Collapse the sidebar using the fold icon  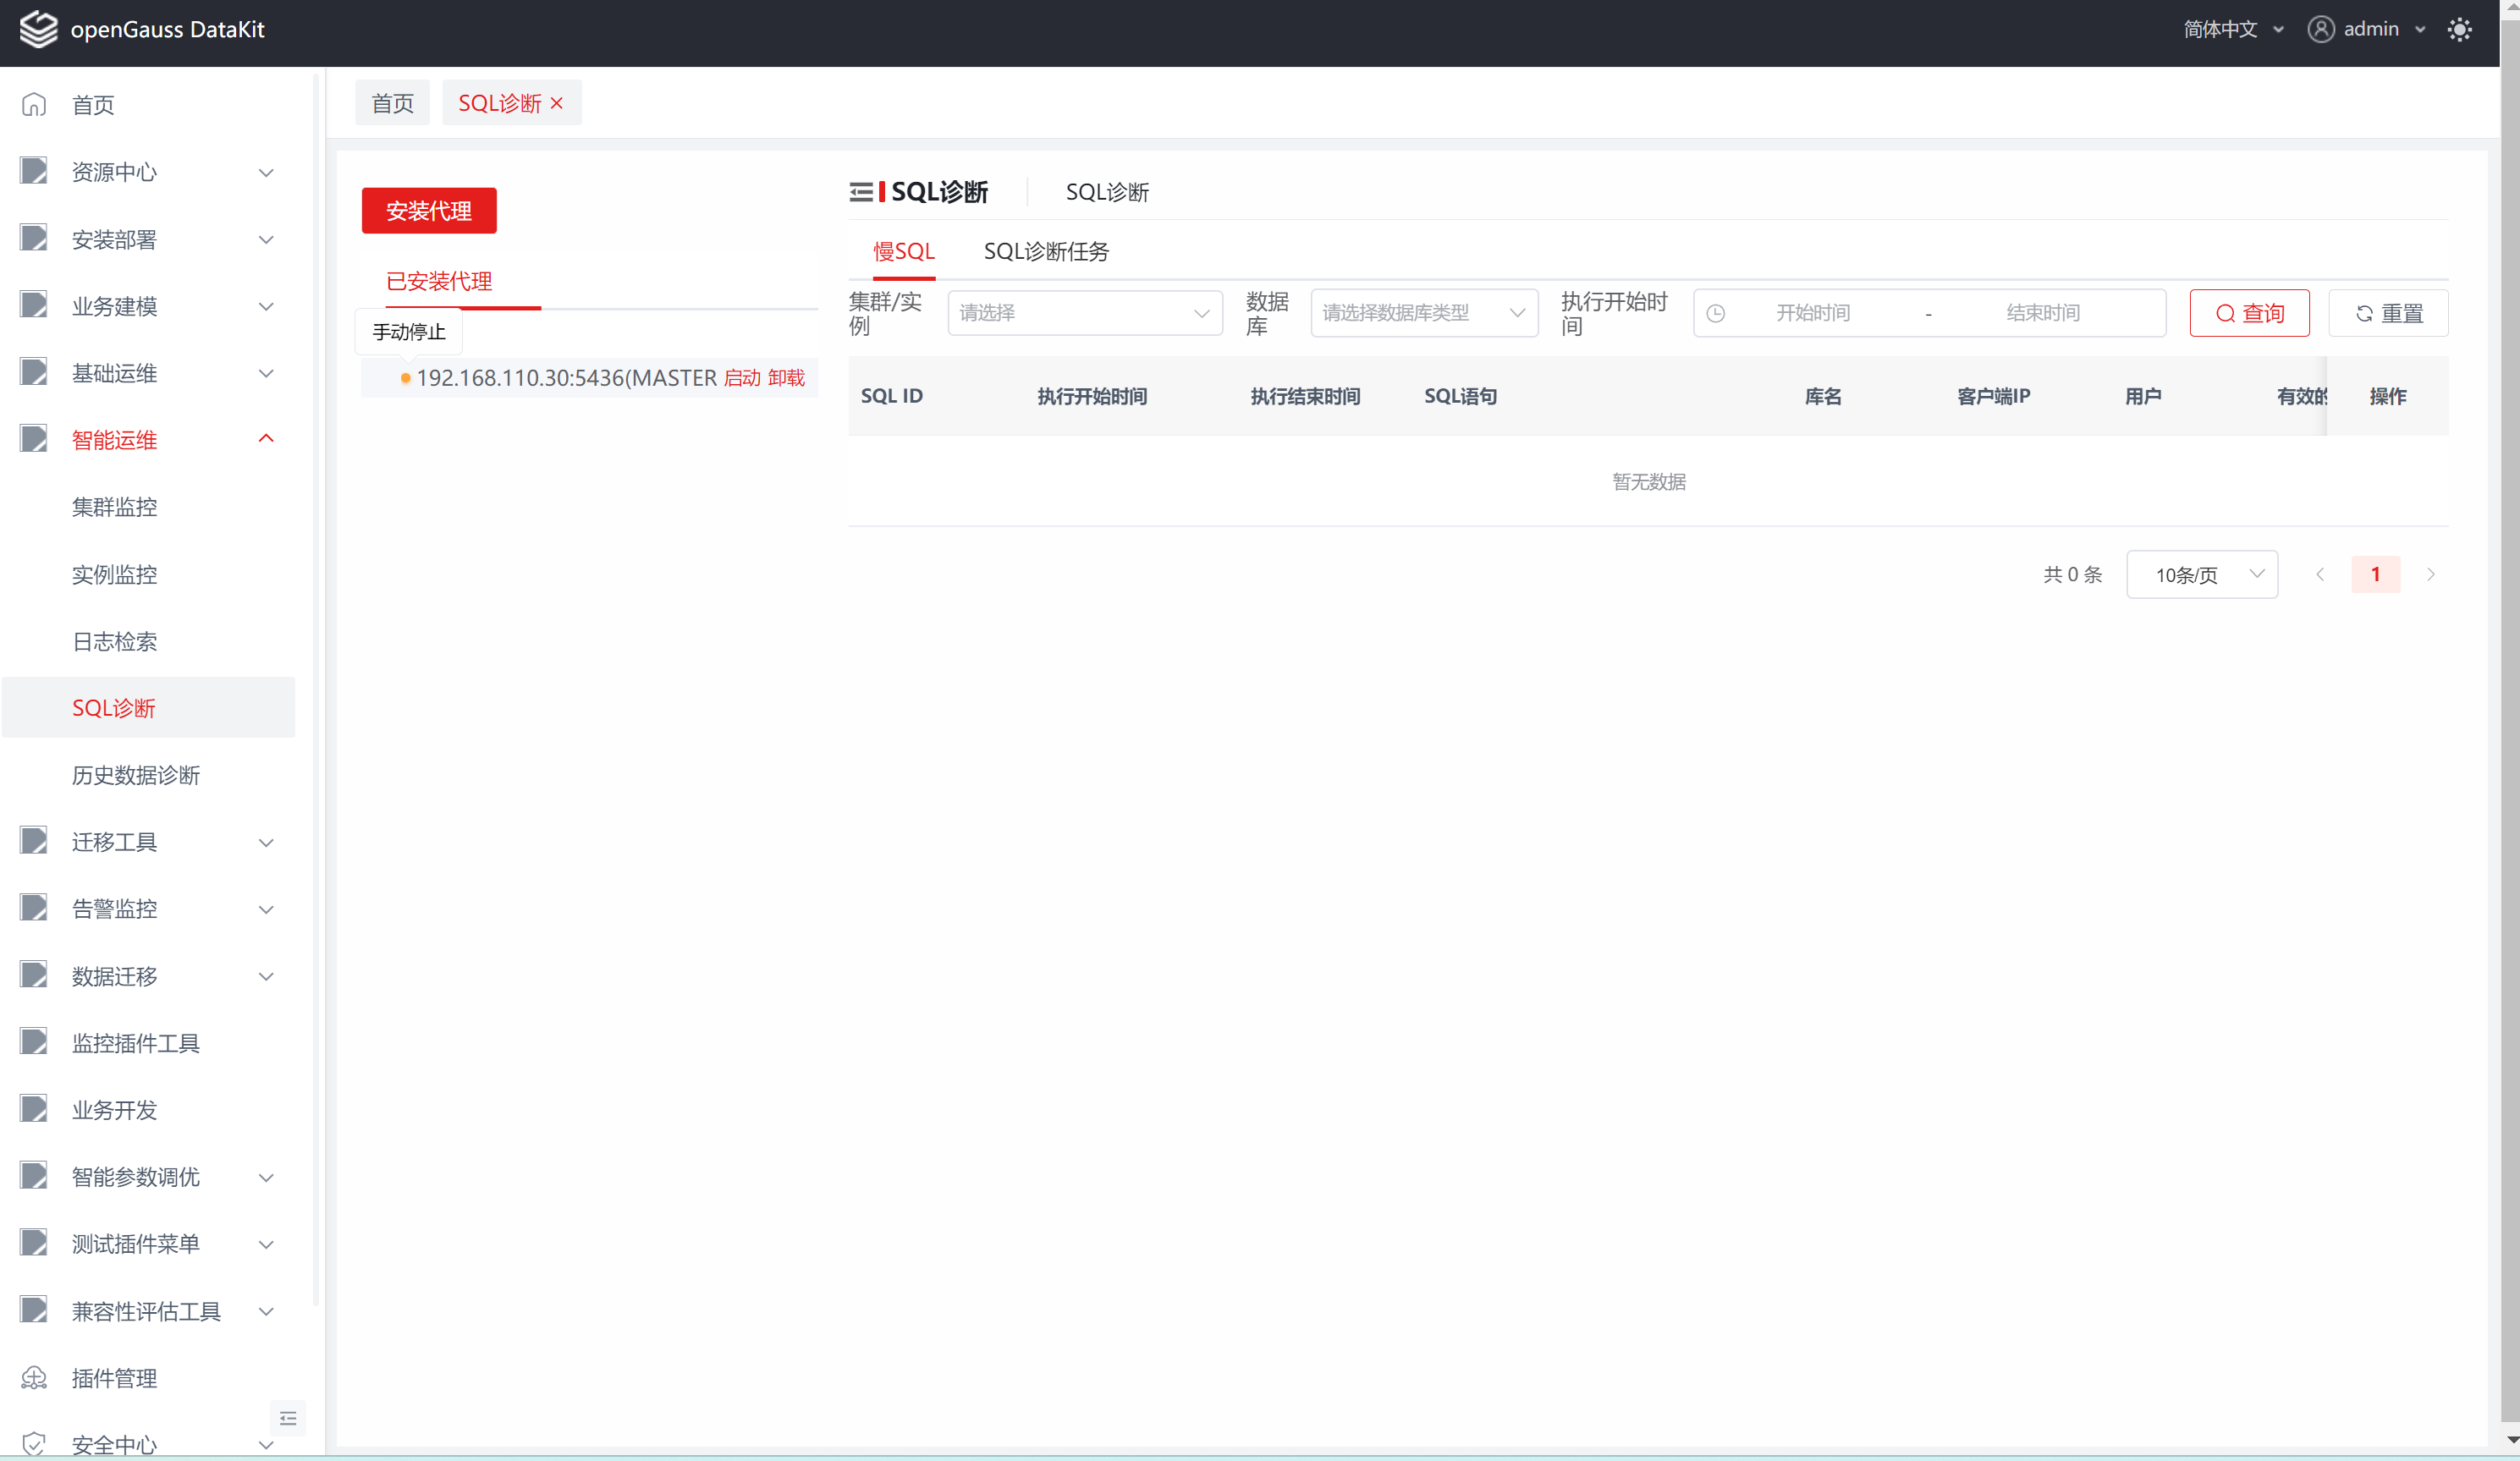(288, 1418)
